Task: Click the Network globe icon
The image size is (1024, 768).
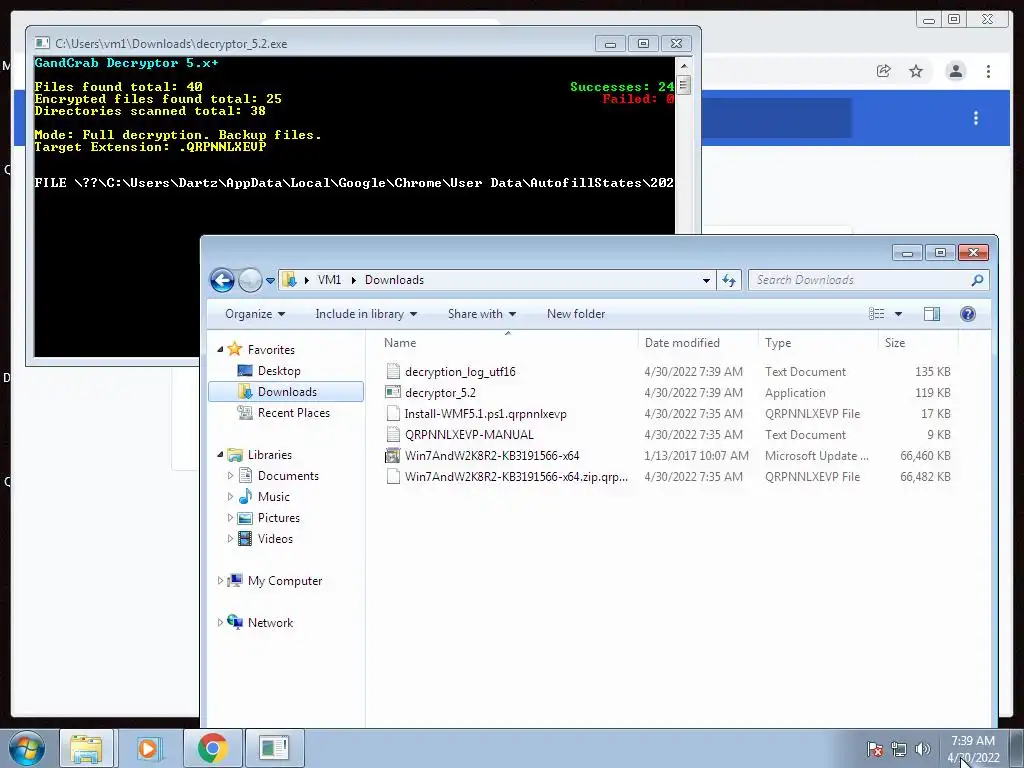Action: [235, 622]
